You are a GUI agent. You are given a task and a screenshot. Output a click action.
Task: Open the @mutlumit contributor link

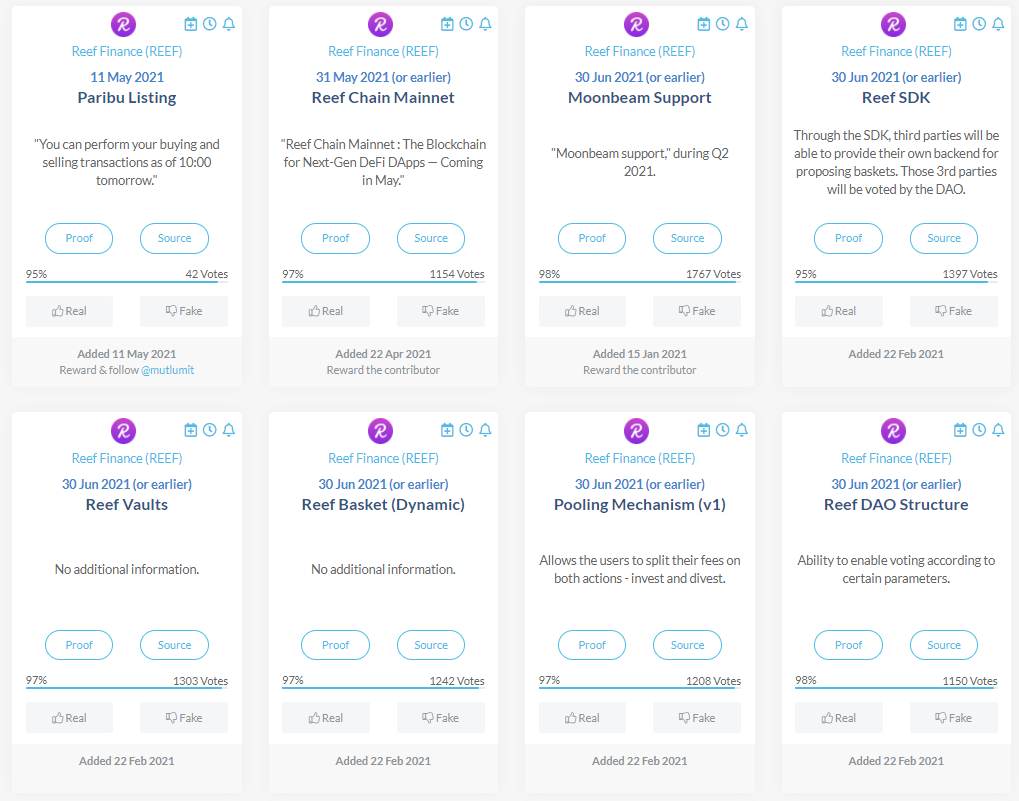click(167, 370)
